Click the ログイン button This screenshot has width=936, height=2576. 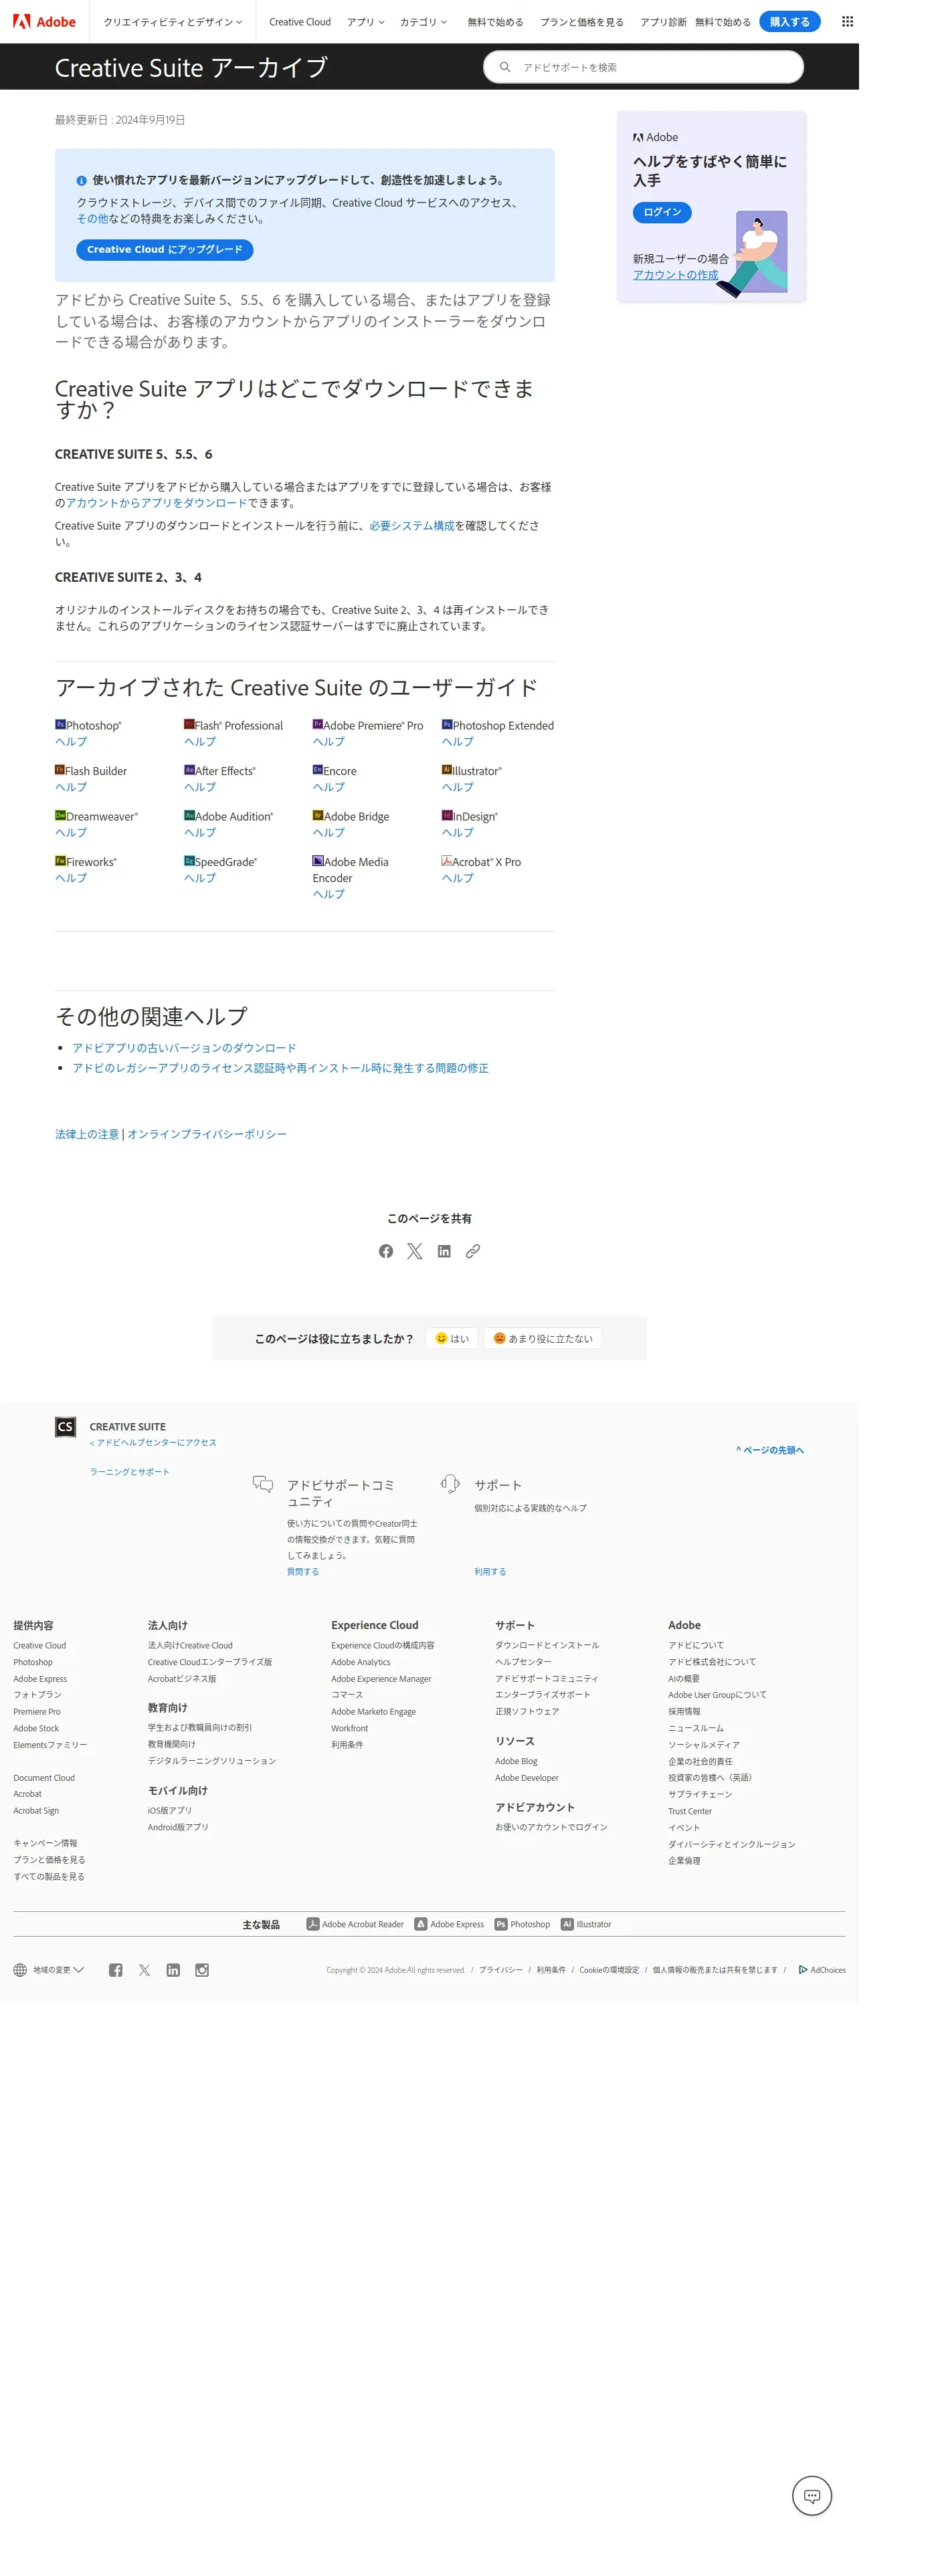coord(662,212)
